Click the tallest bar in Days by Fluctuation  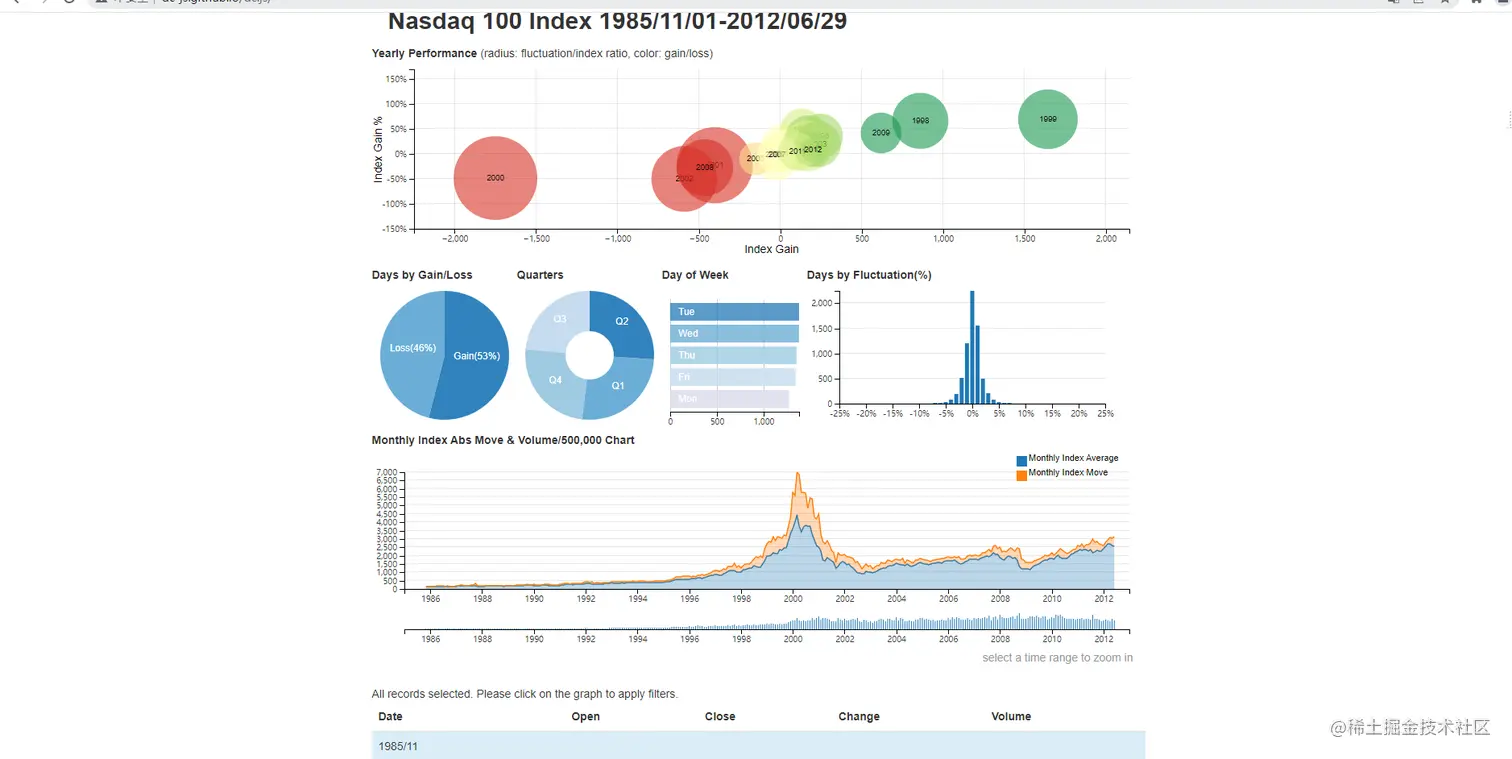[972, 347]
